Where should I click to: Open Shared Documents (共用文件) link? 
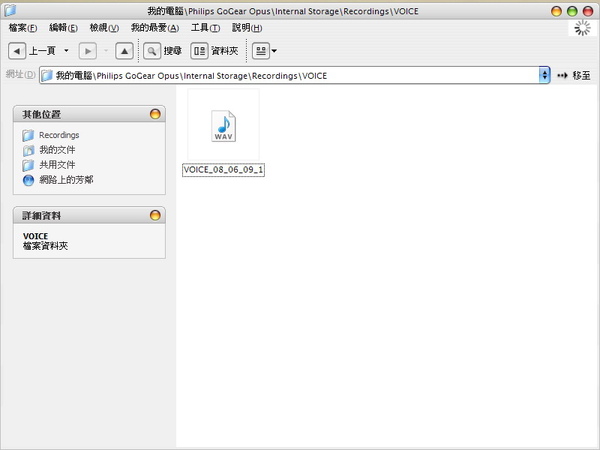(57, 165)
